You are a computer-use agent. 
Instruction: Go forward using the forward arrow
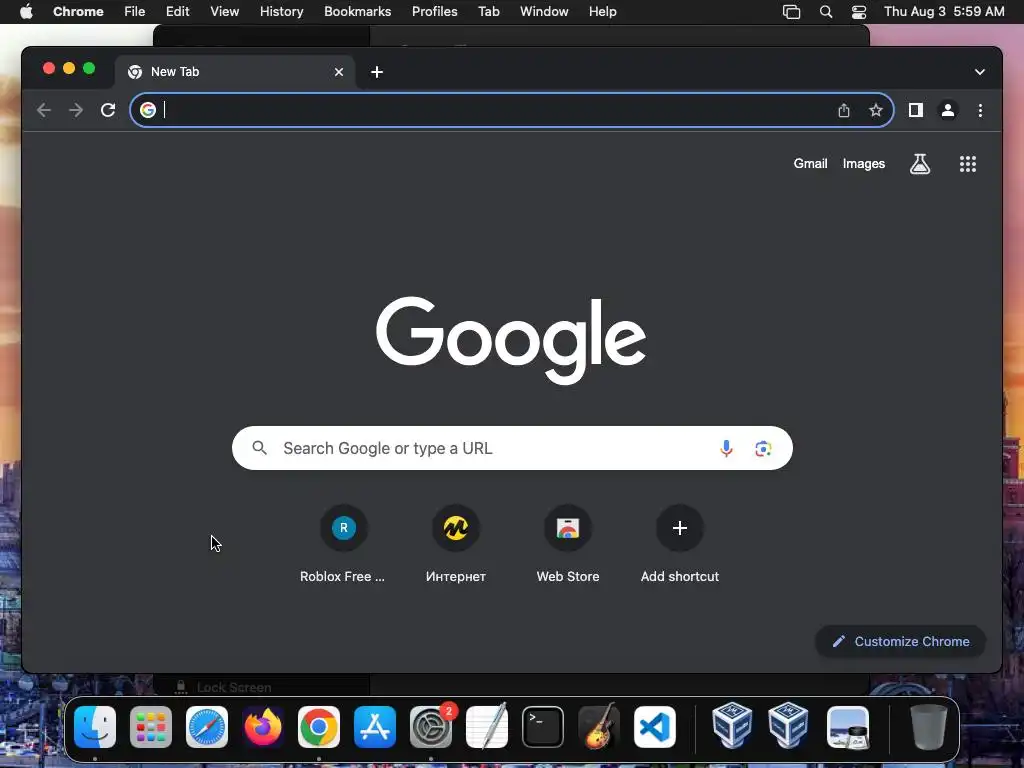coord(76,110)
